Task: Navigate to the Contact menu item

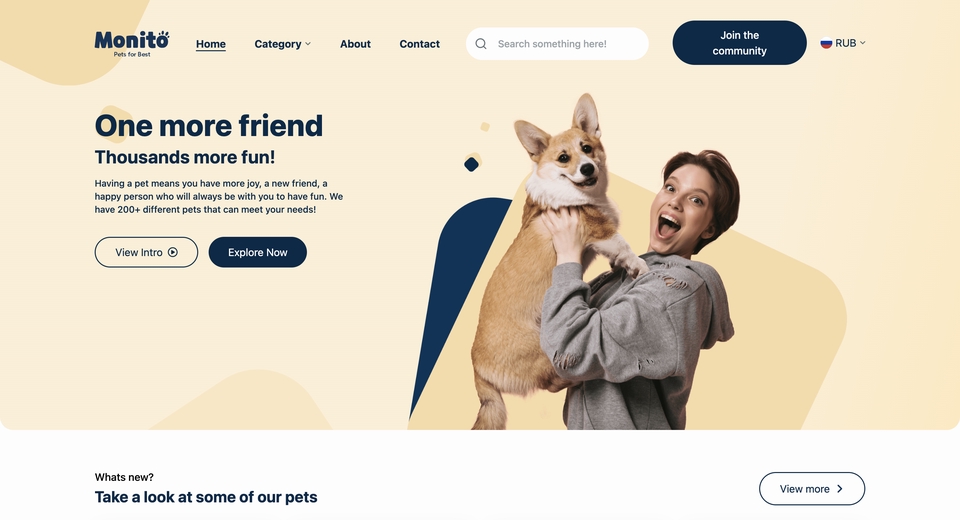Action: 419,44
